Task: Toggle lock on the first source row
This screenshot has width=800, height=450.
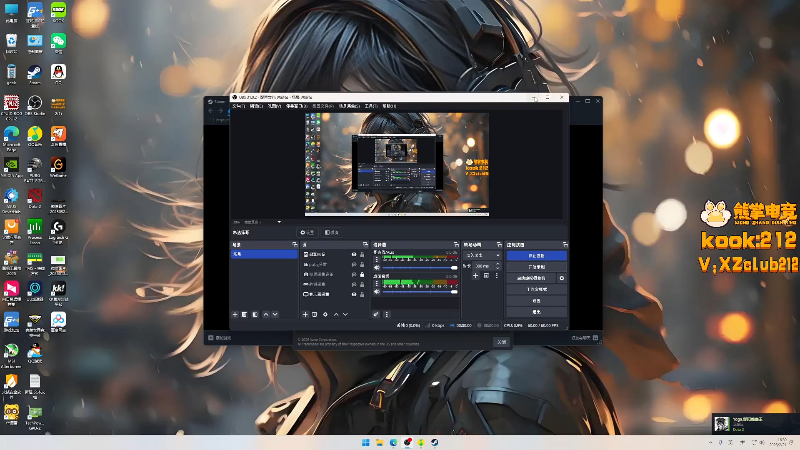Action: pos(362,254)
